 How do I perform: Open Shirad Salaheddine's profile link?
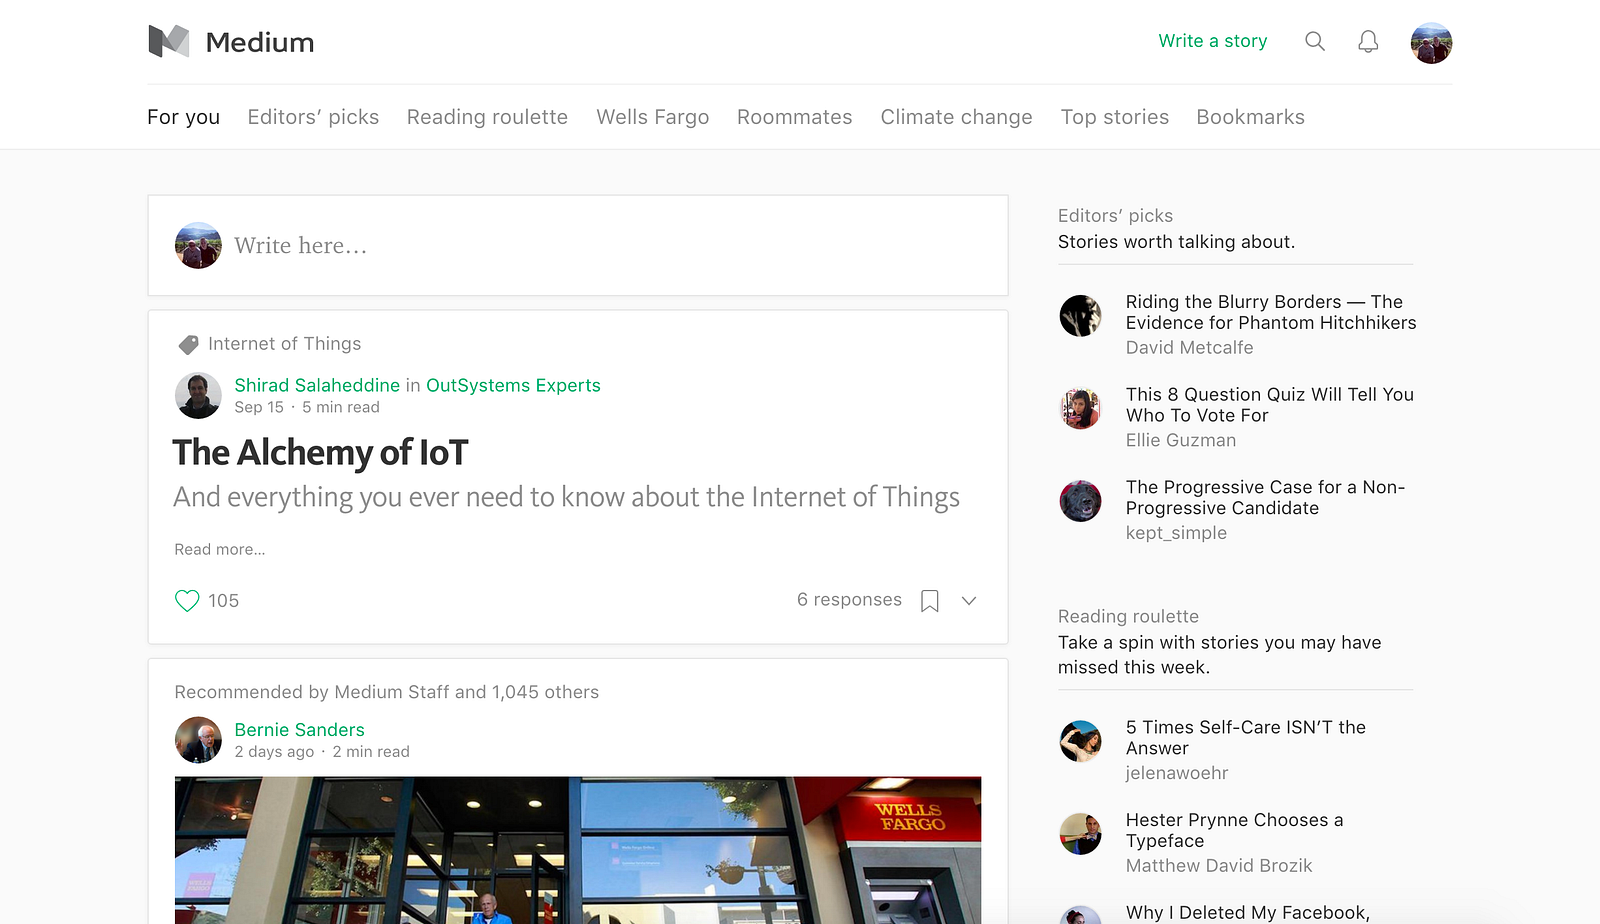tap(317, 386)
